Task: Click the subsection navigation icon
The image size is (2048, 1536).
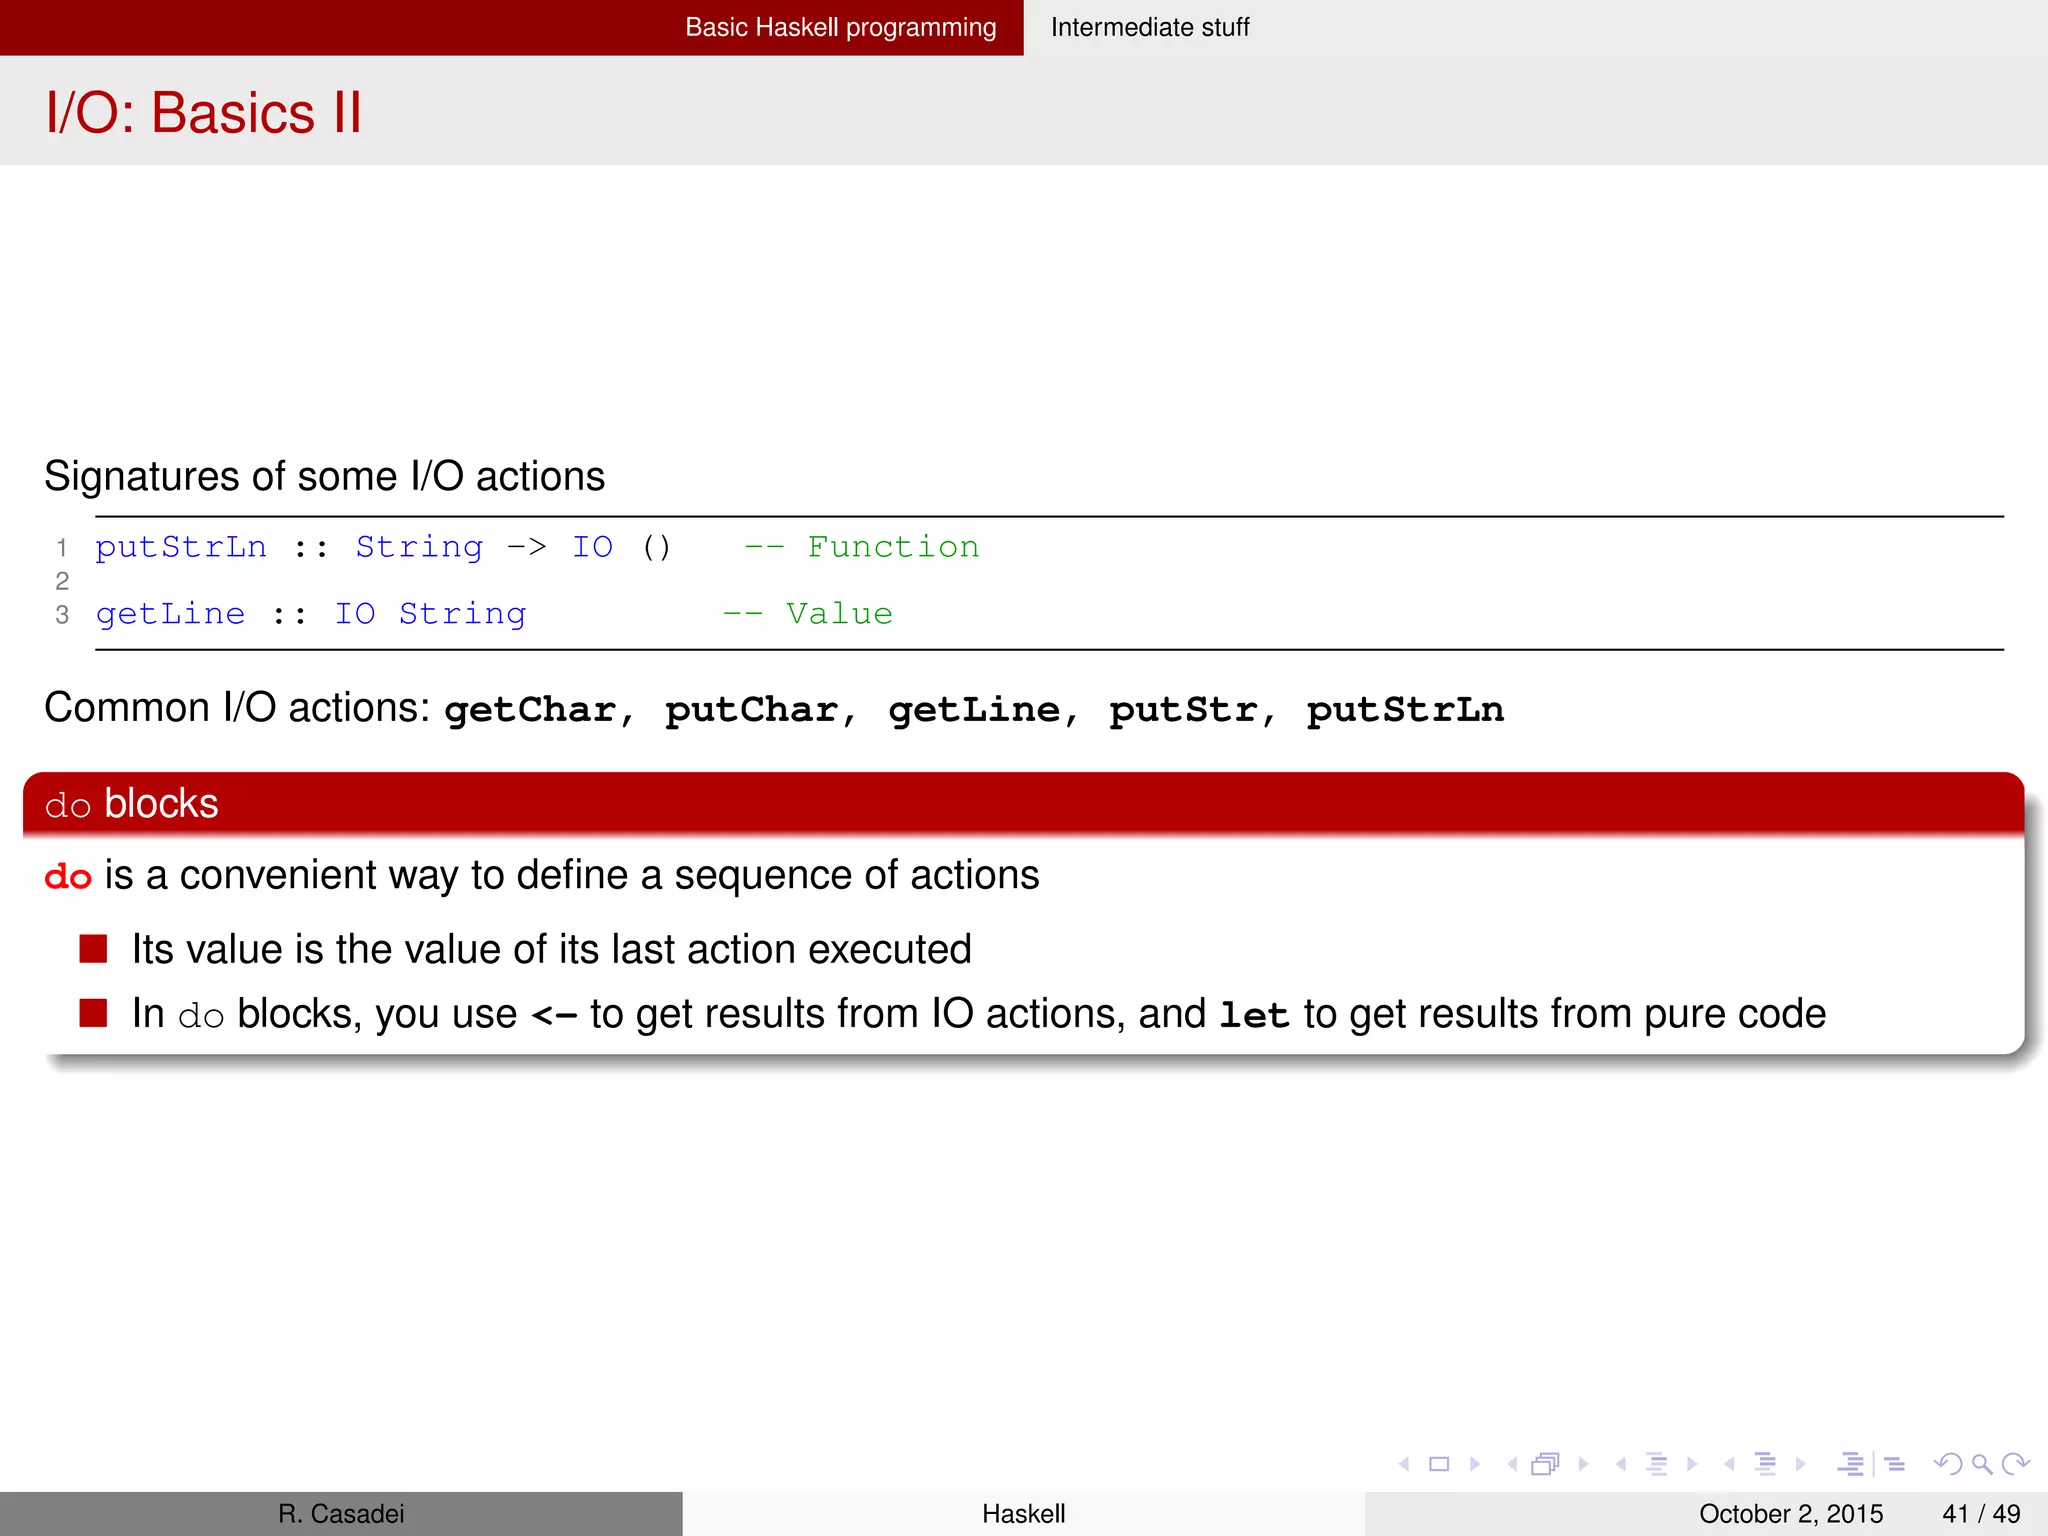Action: tap(1656, 1464)
